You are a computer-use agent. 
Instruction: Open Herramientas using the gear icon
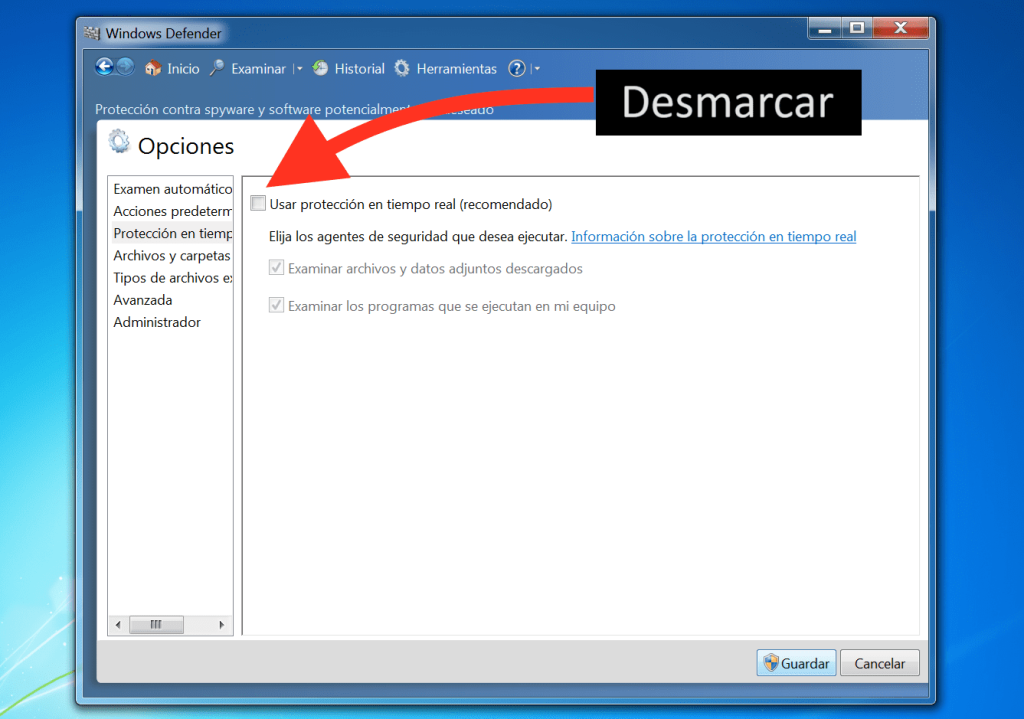pyautogui.click(x=403, y=68)
